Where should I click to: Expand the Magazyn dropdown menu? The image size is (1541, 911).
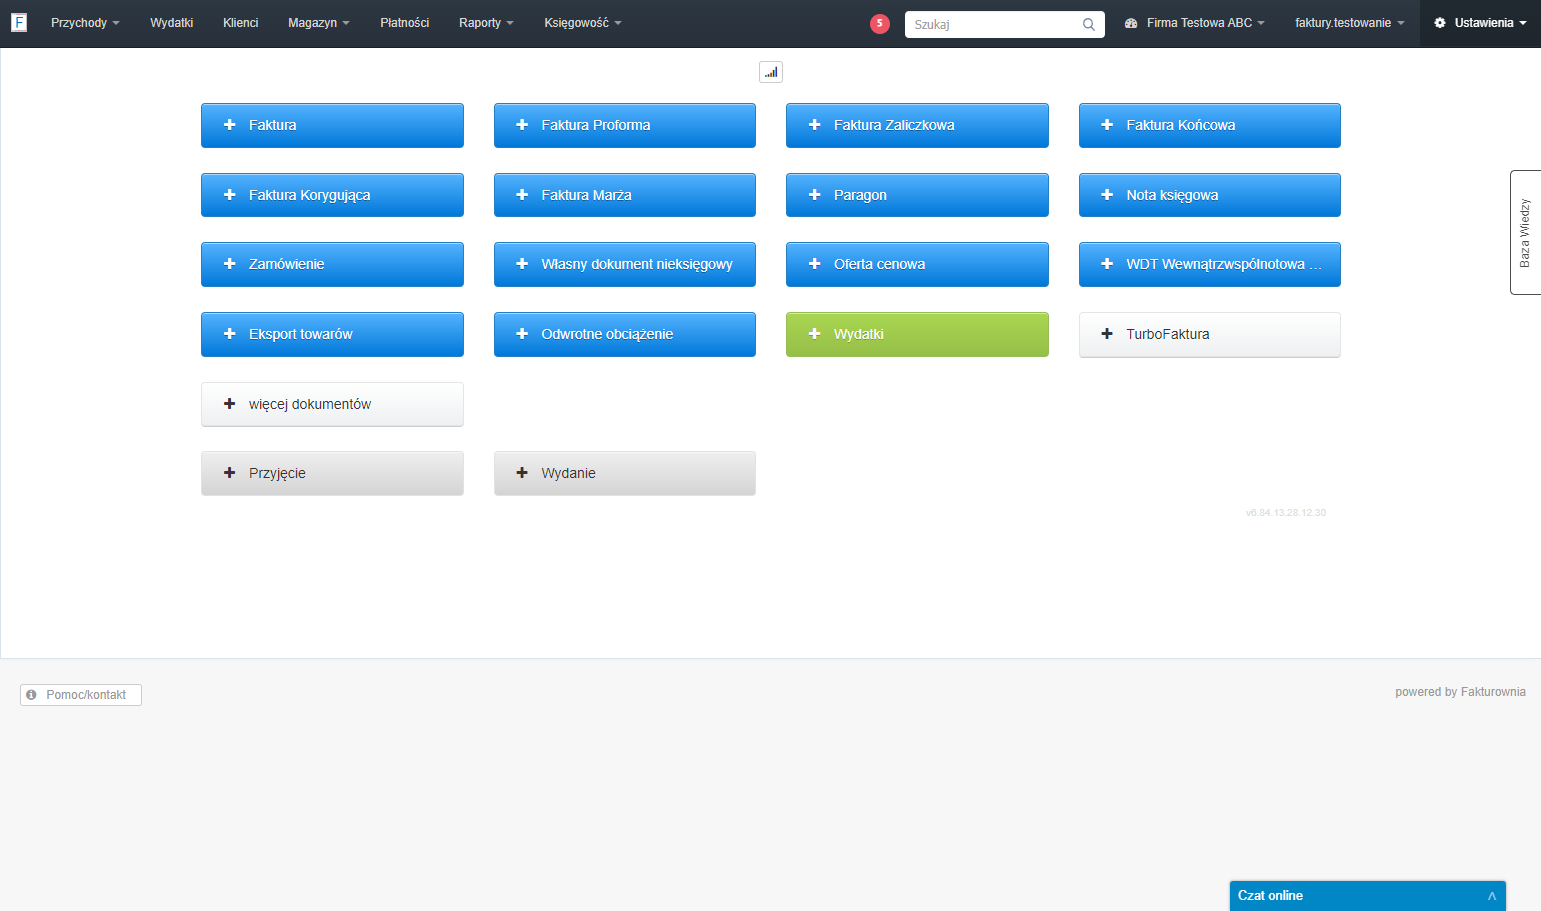[319, 23]
